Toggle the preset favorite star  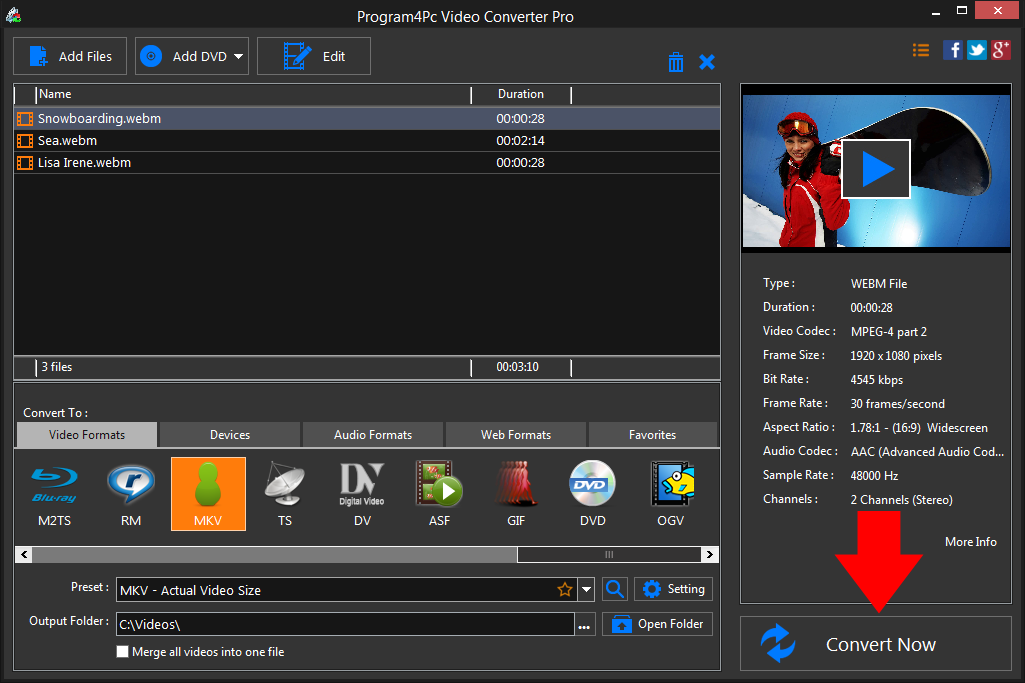click(x=565, y=589)
